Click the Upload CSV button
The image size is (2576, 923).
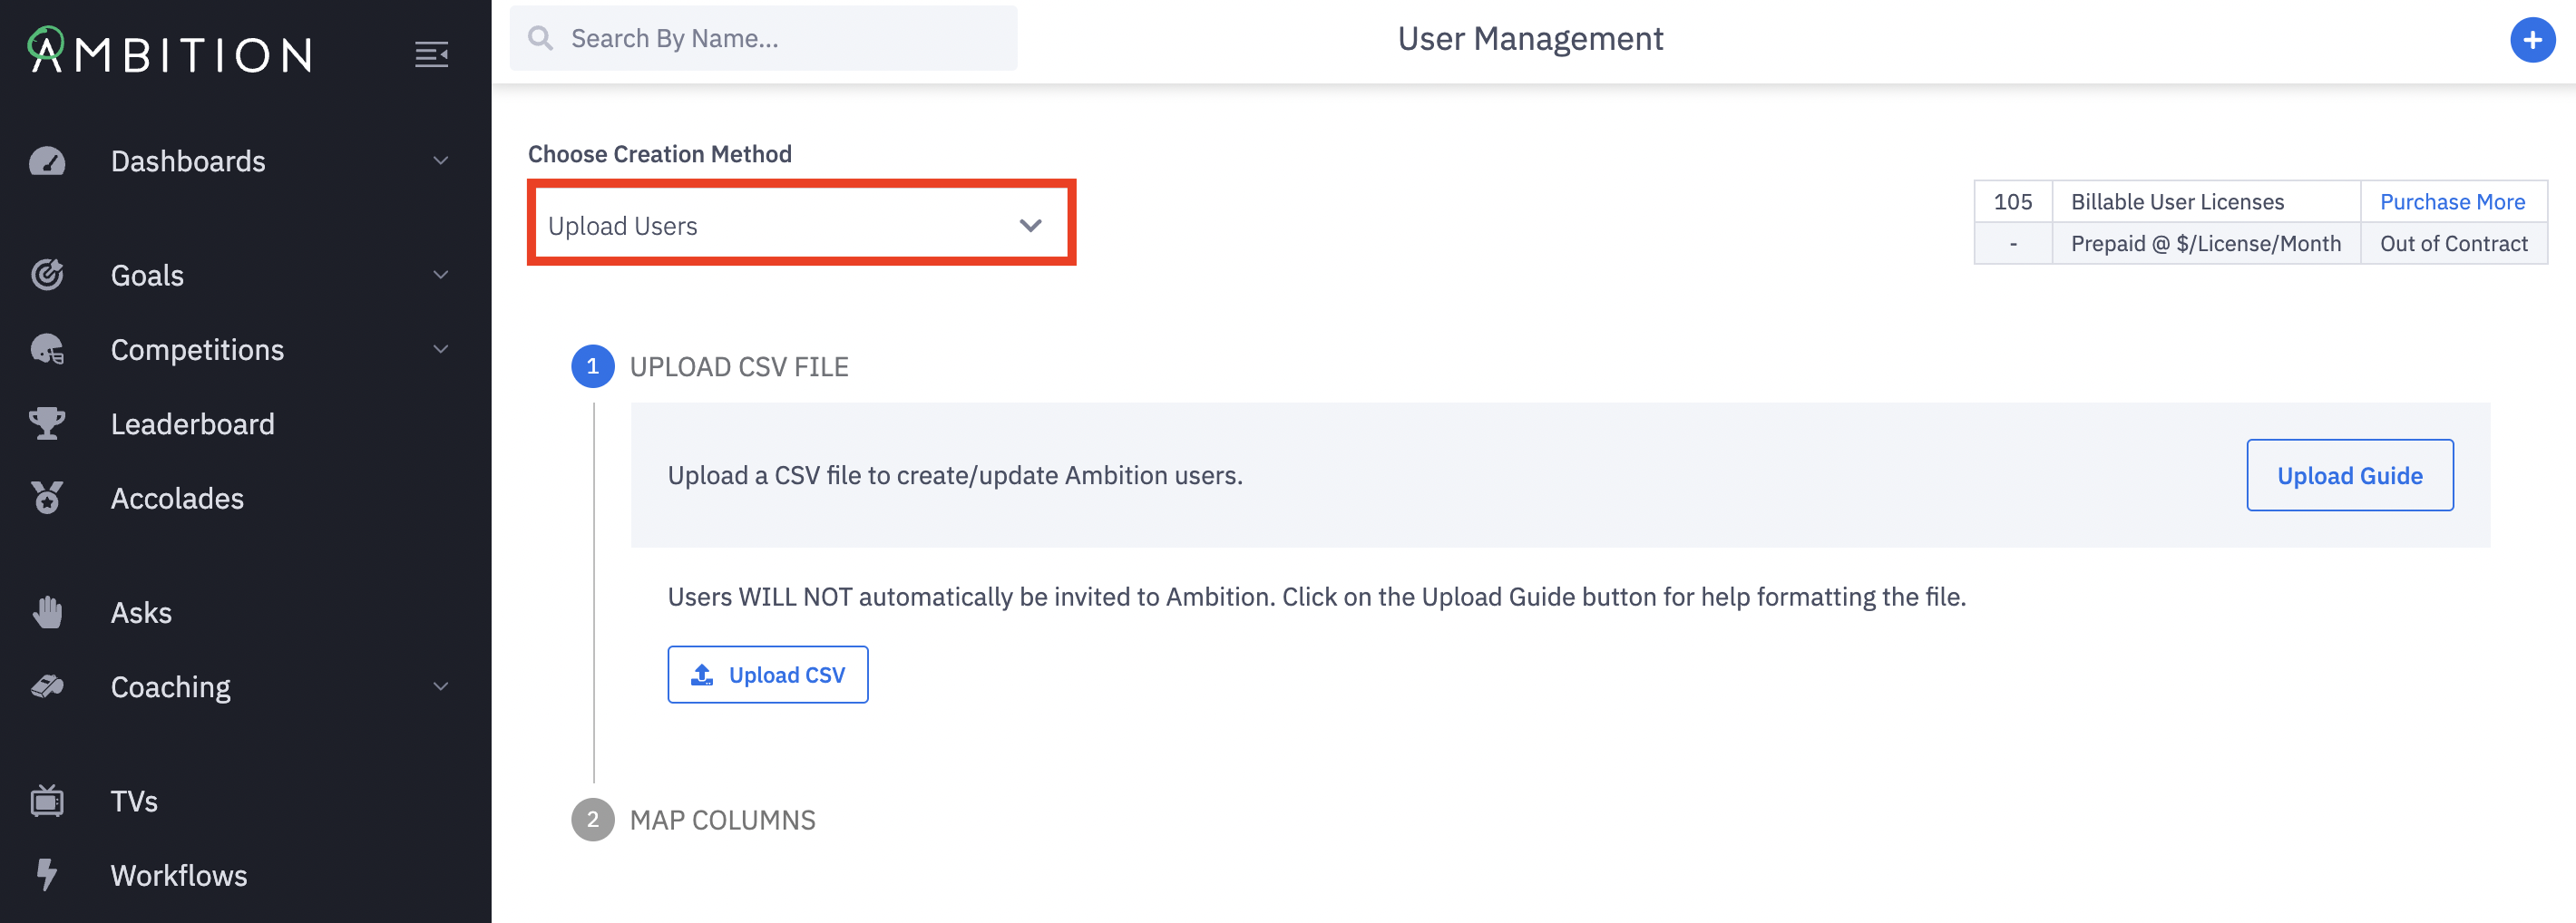(767, 675)
